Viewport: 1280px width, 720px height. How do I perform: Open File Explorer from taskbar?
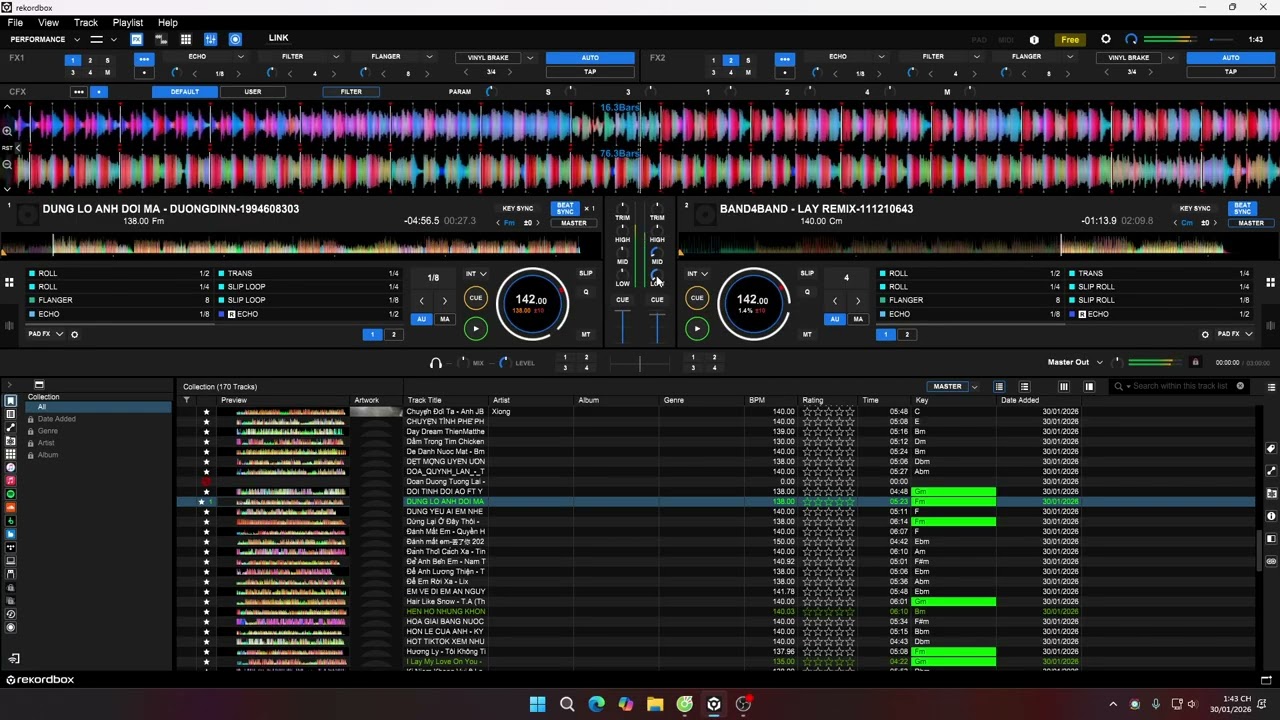pyautogui.click(x=655, y=704)
